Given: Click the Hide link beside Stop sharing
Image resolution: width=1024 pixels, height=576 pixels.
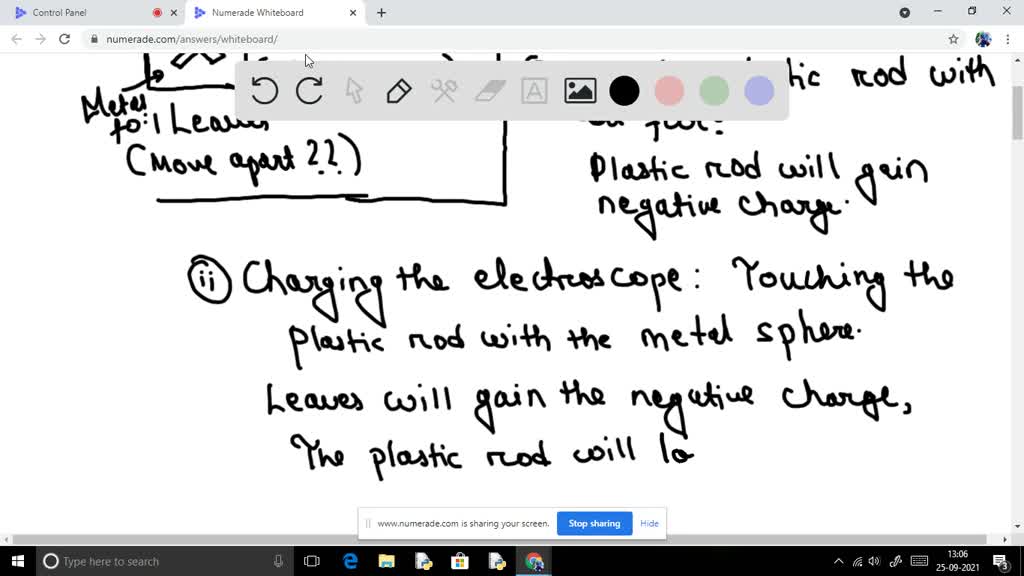Looking at the screenshot, I should tap(649, 523).
